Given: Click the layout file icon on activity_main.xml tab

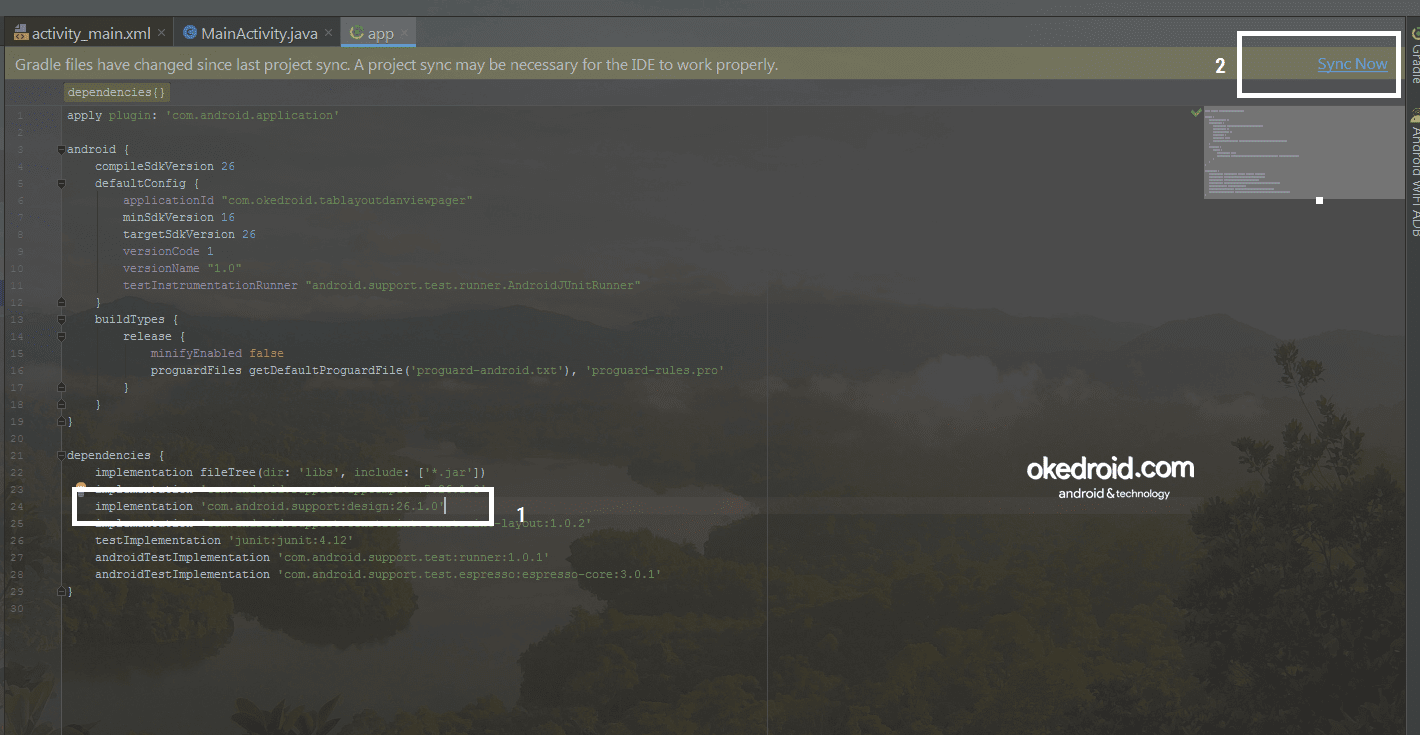Looking at the screenshot, I should click(x=20, y=31).
